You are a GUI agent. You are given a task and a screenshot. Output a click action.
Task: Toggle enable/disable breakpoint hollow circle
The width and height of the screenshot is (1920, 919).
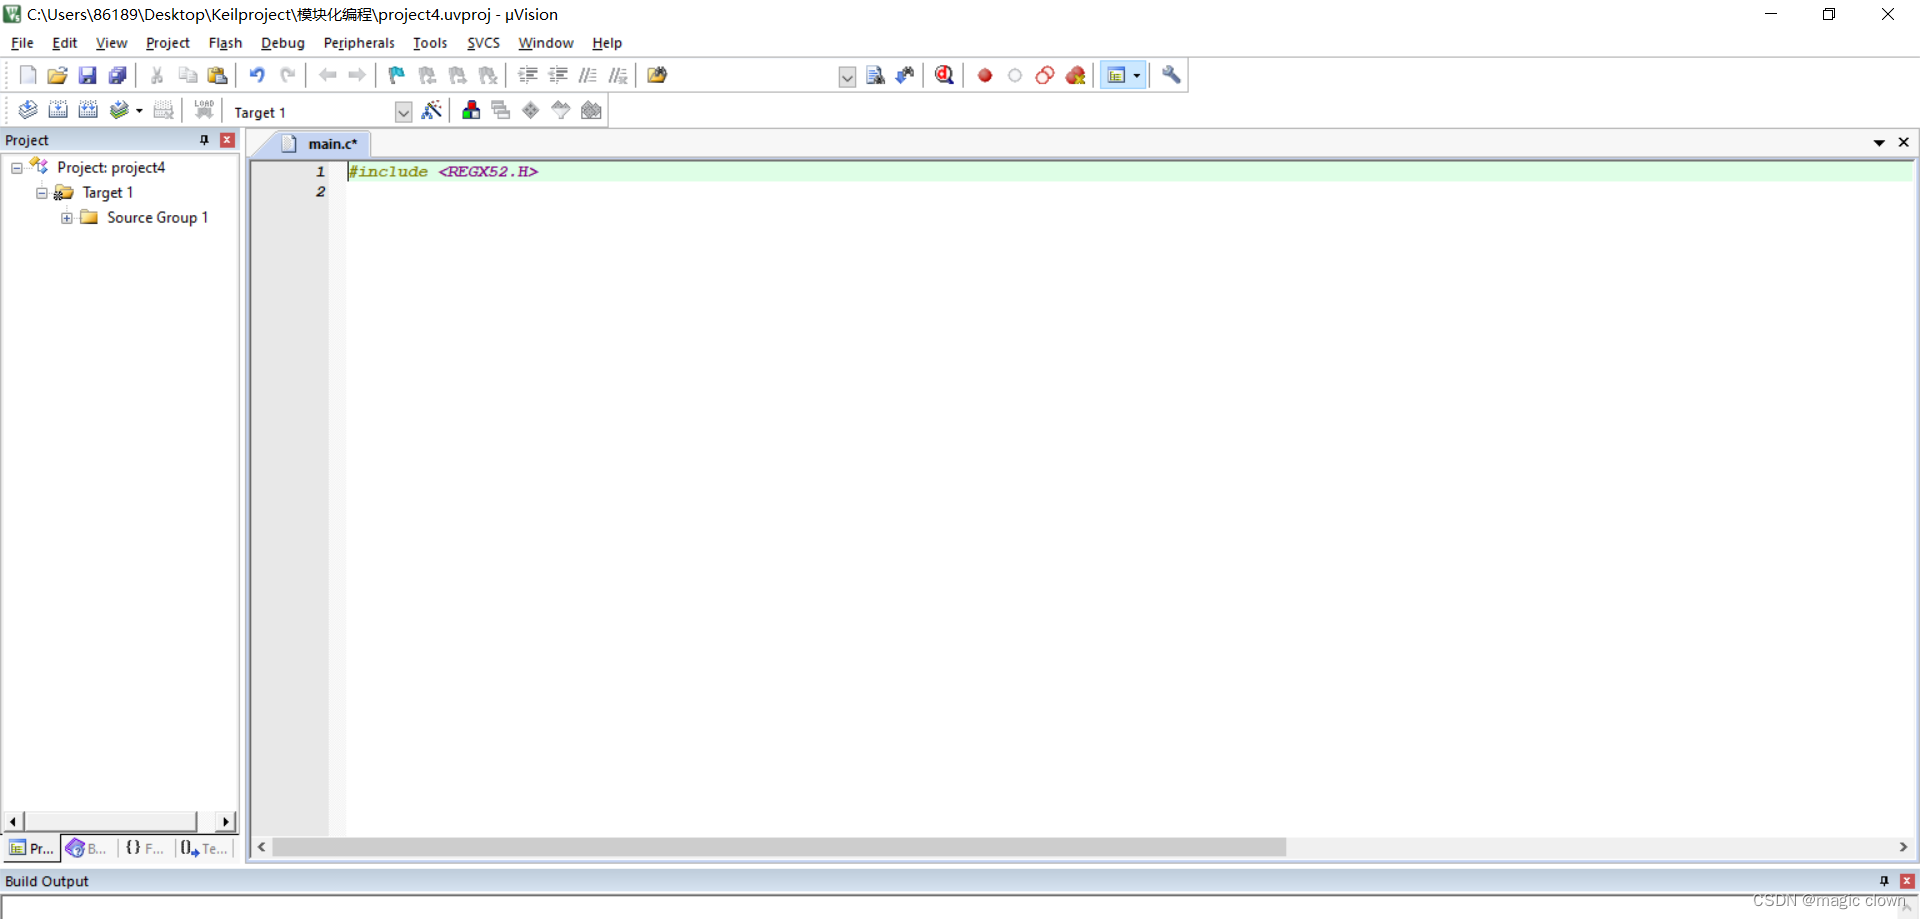click(1015, 75)
